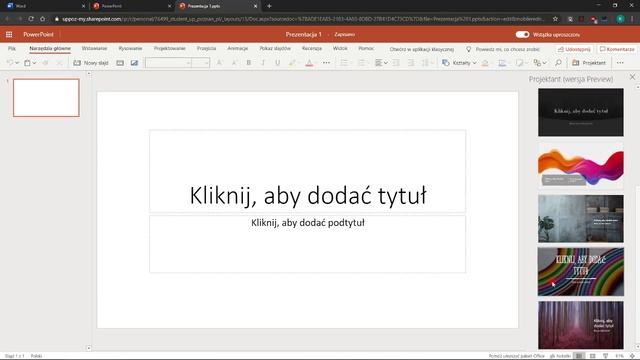Open the Komentarze comments button
The width and height of the screenshot is (640, 360).
[x=617, y=49]
